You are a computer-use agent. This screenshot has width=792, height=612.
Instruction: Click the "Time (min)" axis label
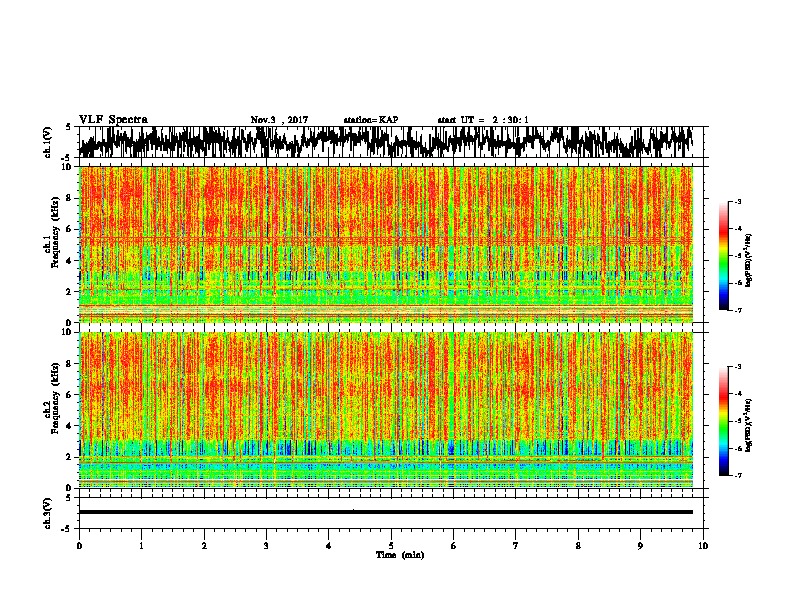pyautogui.click(x=400, y=555)
